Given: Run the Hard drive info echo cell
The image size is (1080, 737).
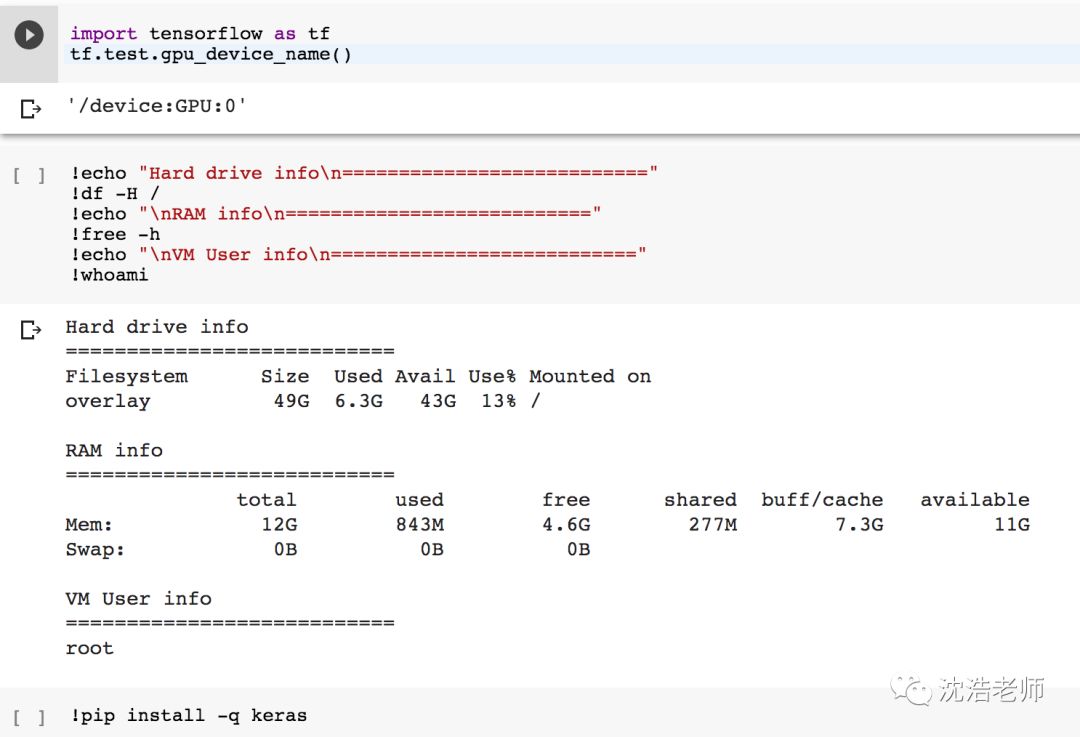Looking at the screenshot, I should (x=29, y=176).
